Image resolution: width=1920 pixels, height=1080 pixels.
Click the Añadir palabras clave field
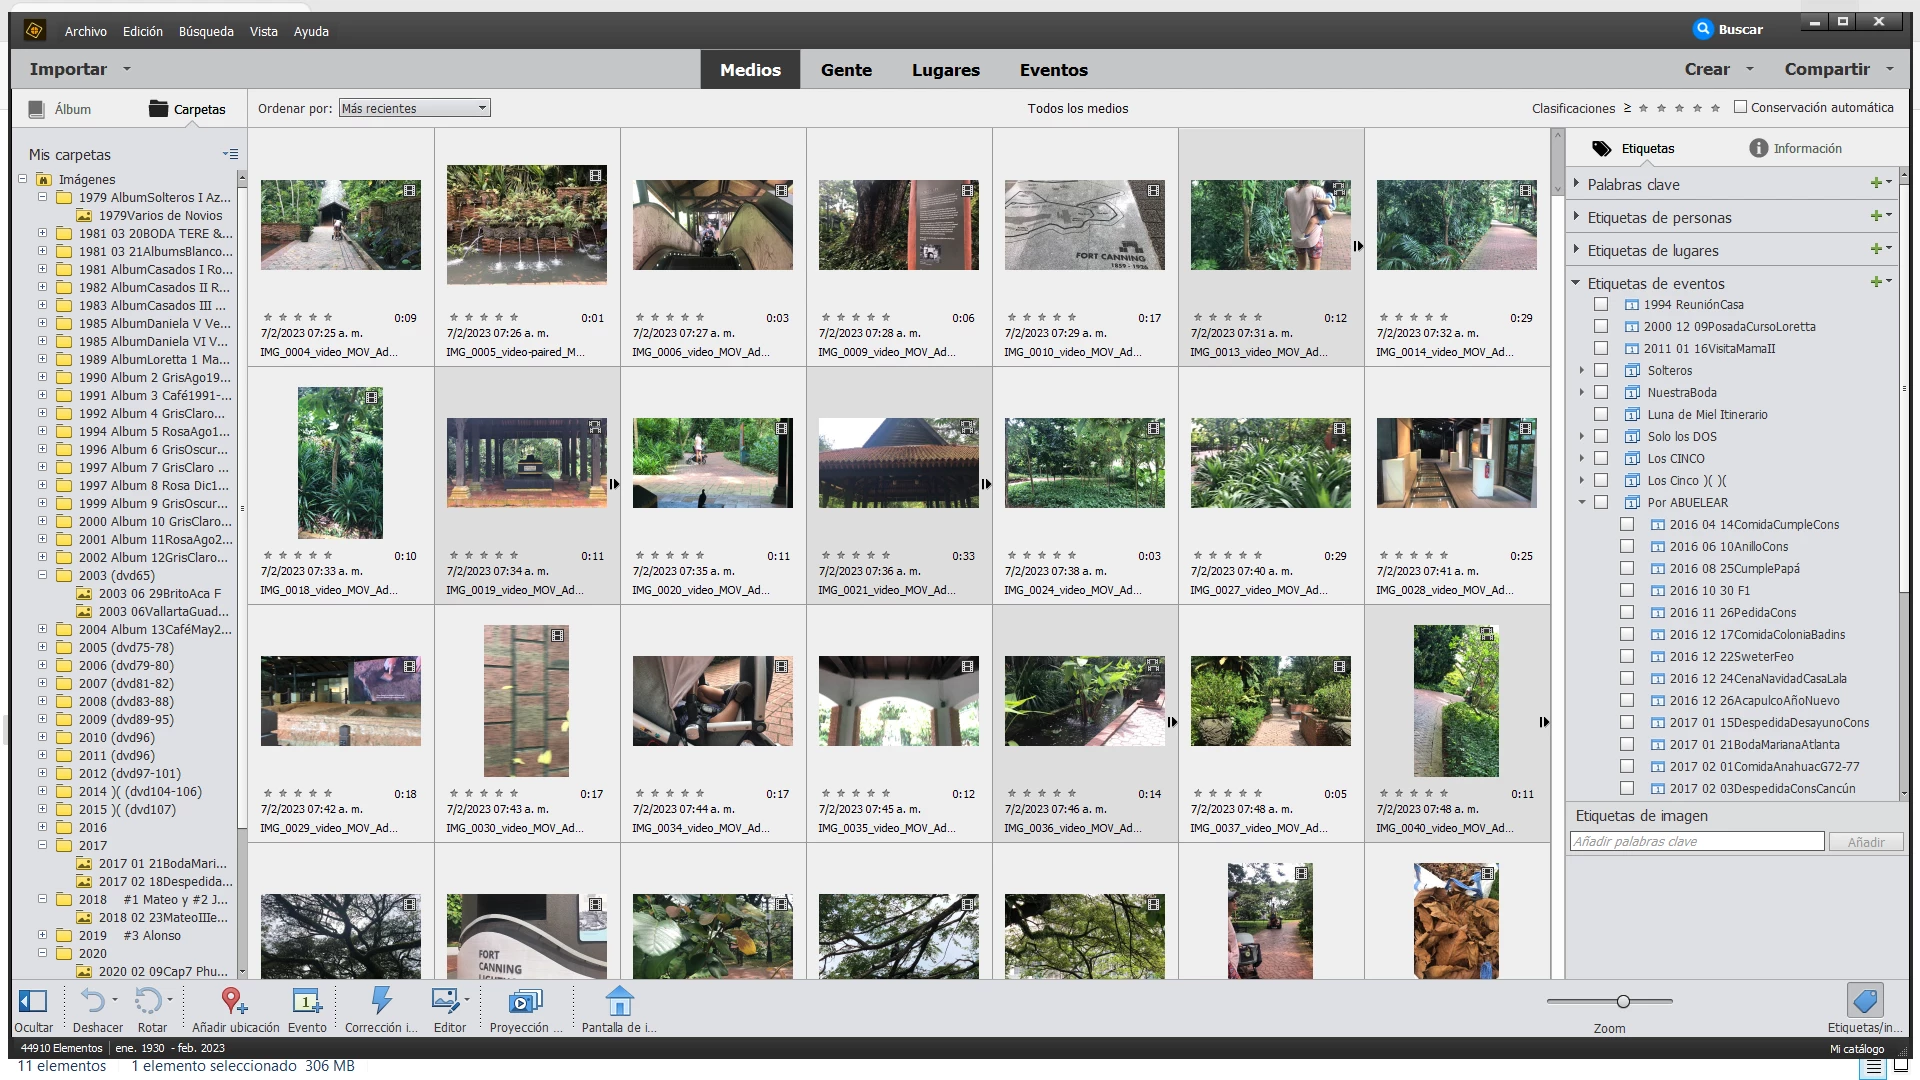(1697, 842)
